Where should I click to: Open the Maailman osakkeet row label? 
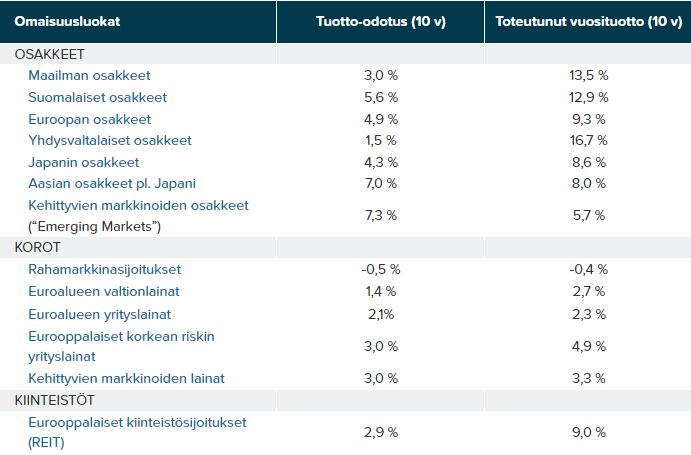(x=90, y=75)
